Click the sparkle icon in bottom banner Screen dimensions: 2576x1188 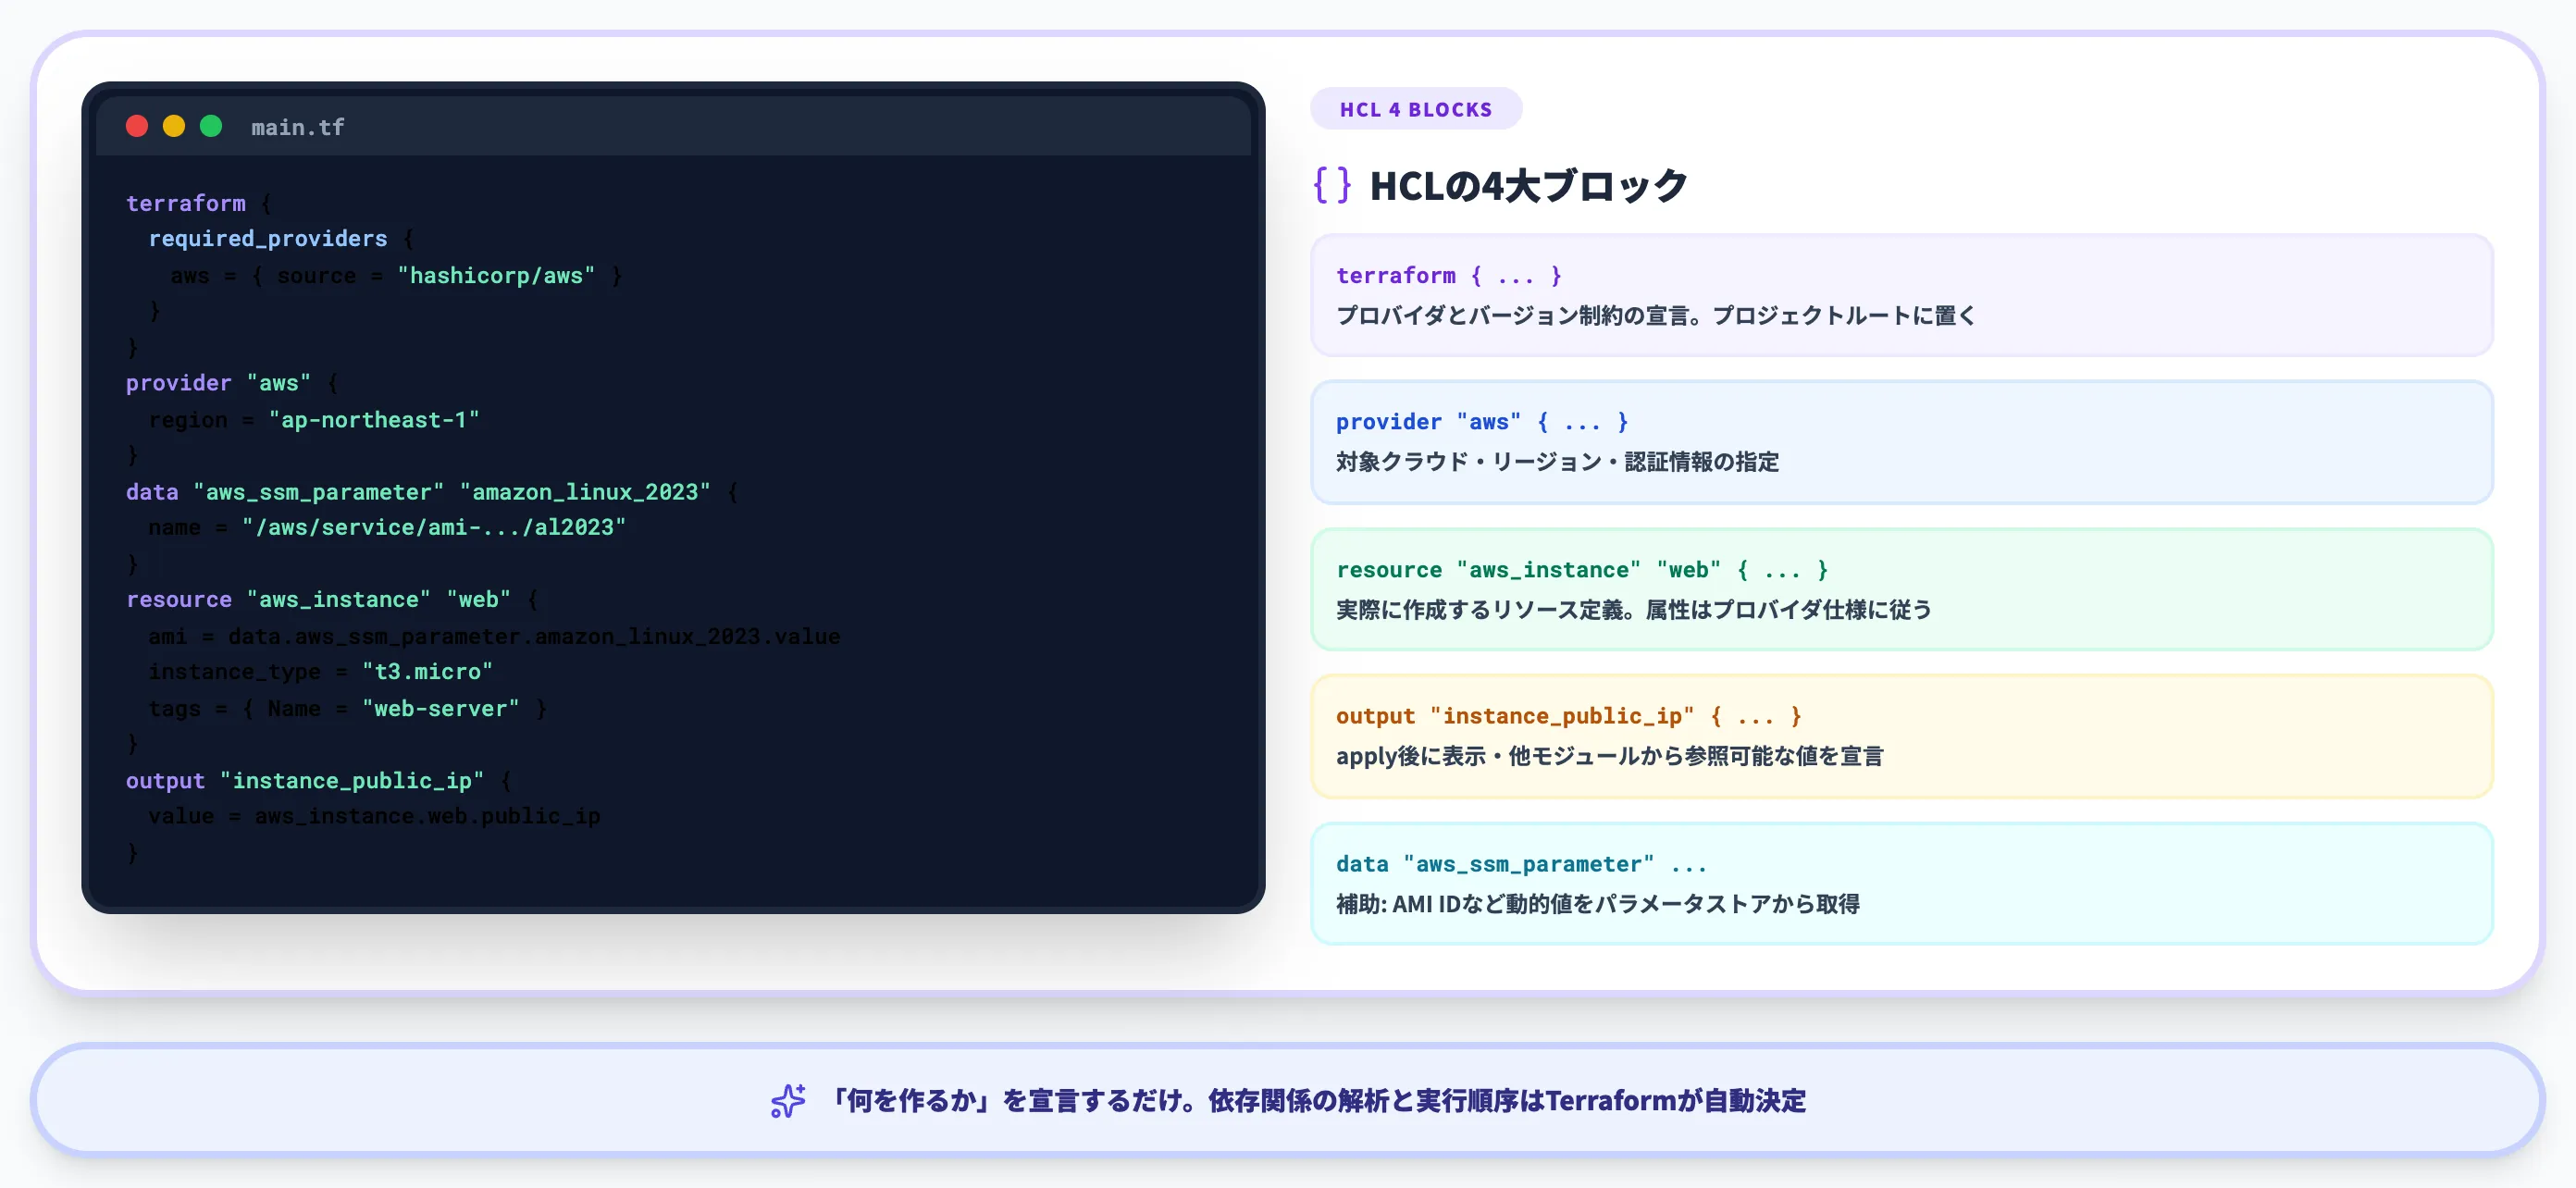tap(788, 1101)
